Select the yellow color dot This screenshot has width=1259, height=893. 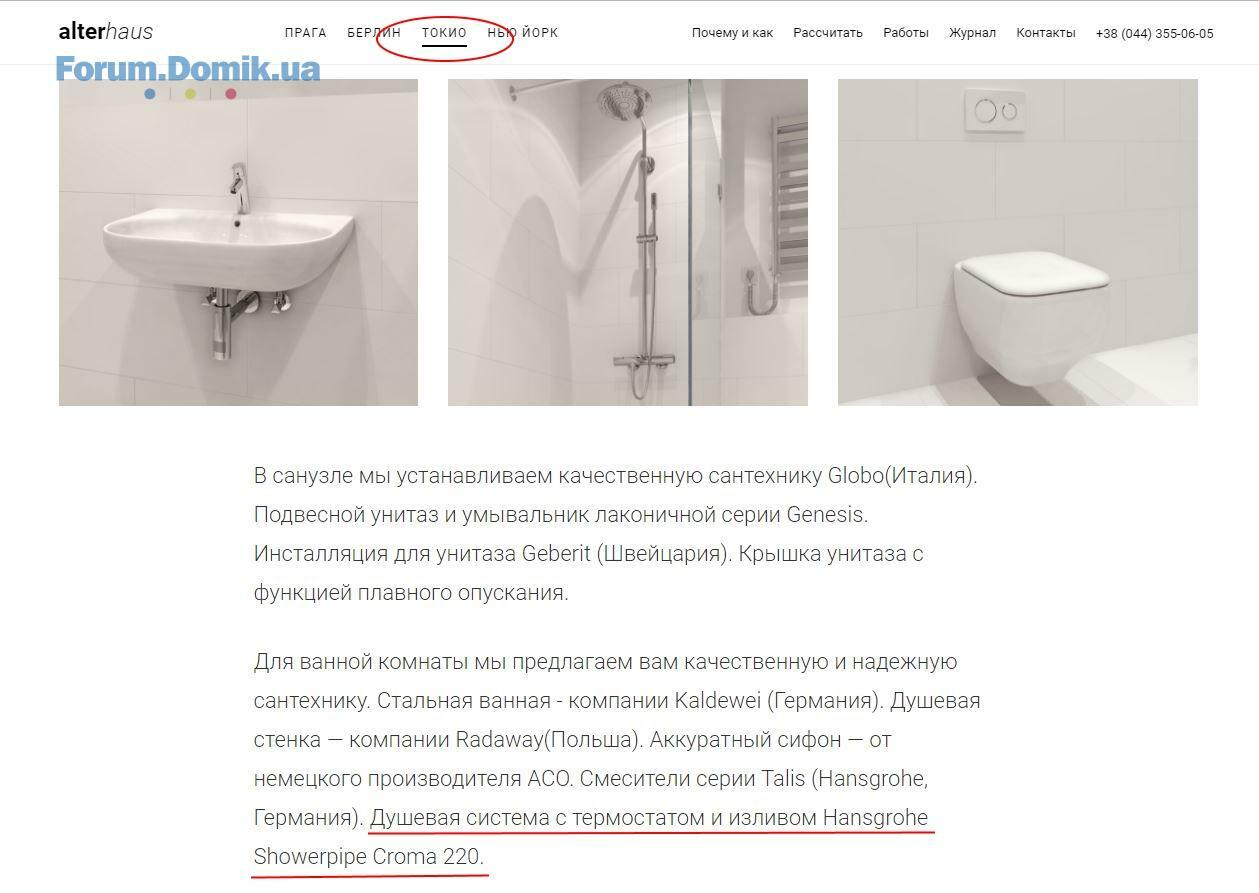191,94
